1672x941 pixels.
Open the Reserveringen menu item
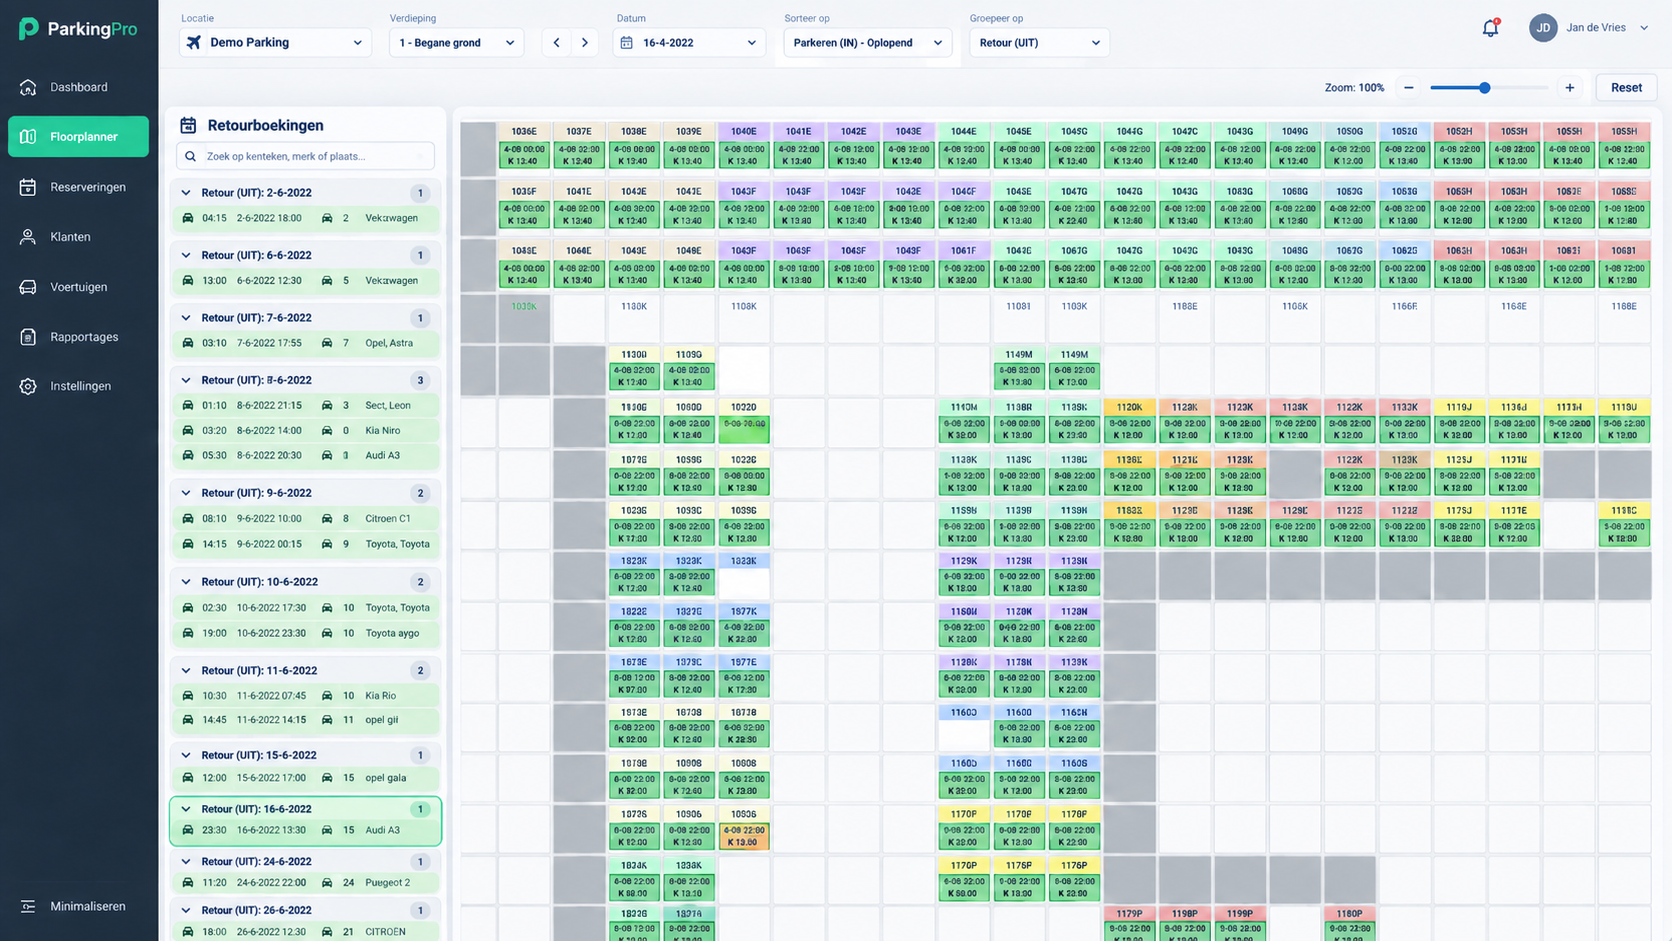[x=78, y=187]
